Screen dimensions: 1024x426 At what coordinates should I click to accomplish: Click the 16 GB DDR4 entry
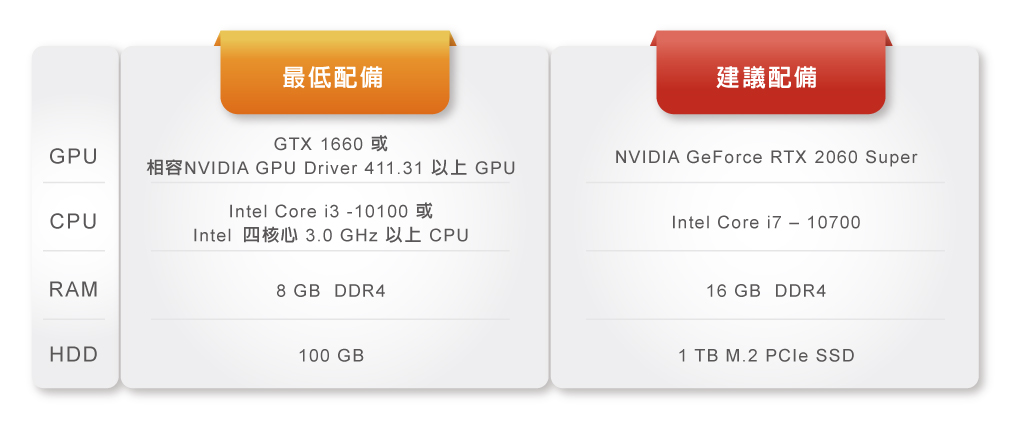pos(766,291)
